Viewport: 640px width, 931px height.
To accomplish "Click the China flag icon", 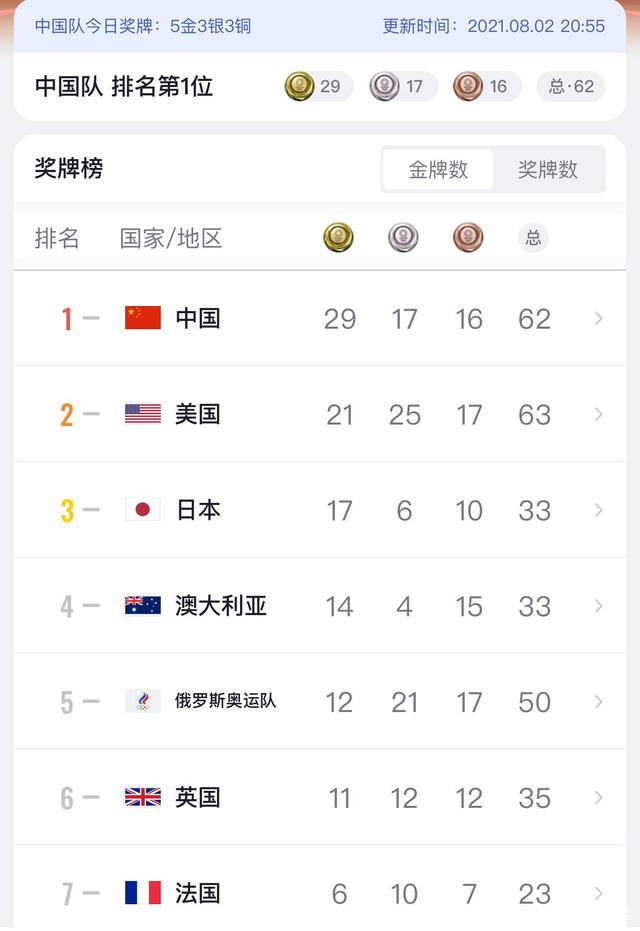I will click(x=141, y=317).
